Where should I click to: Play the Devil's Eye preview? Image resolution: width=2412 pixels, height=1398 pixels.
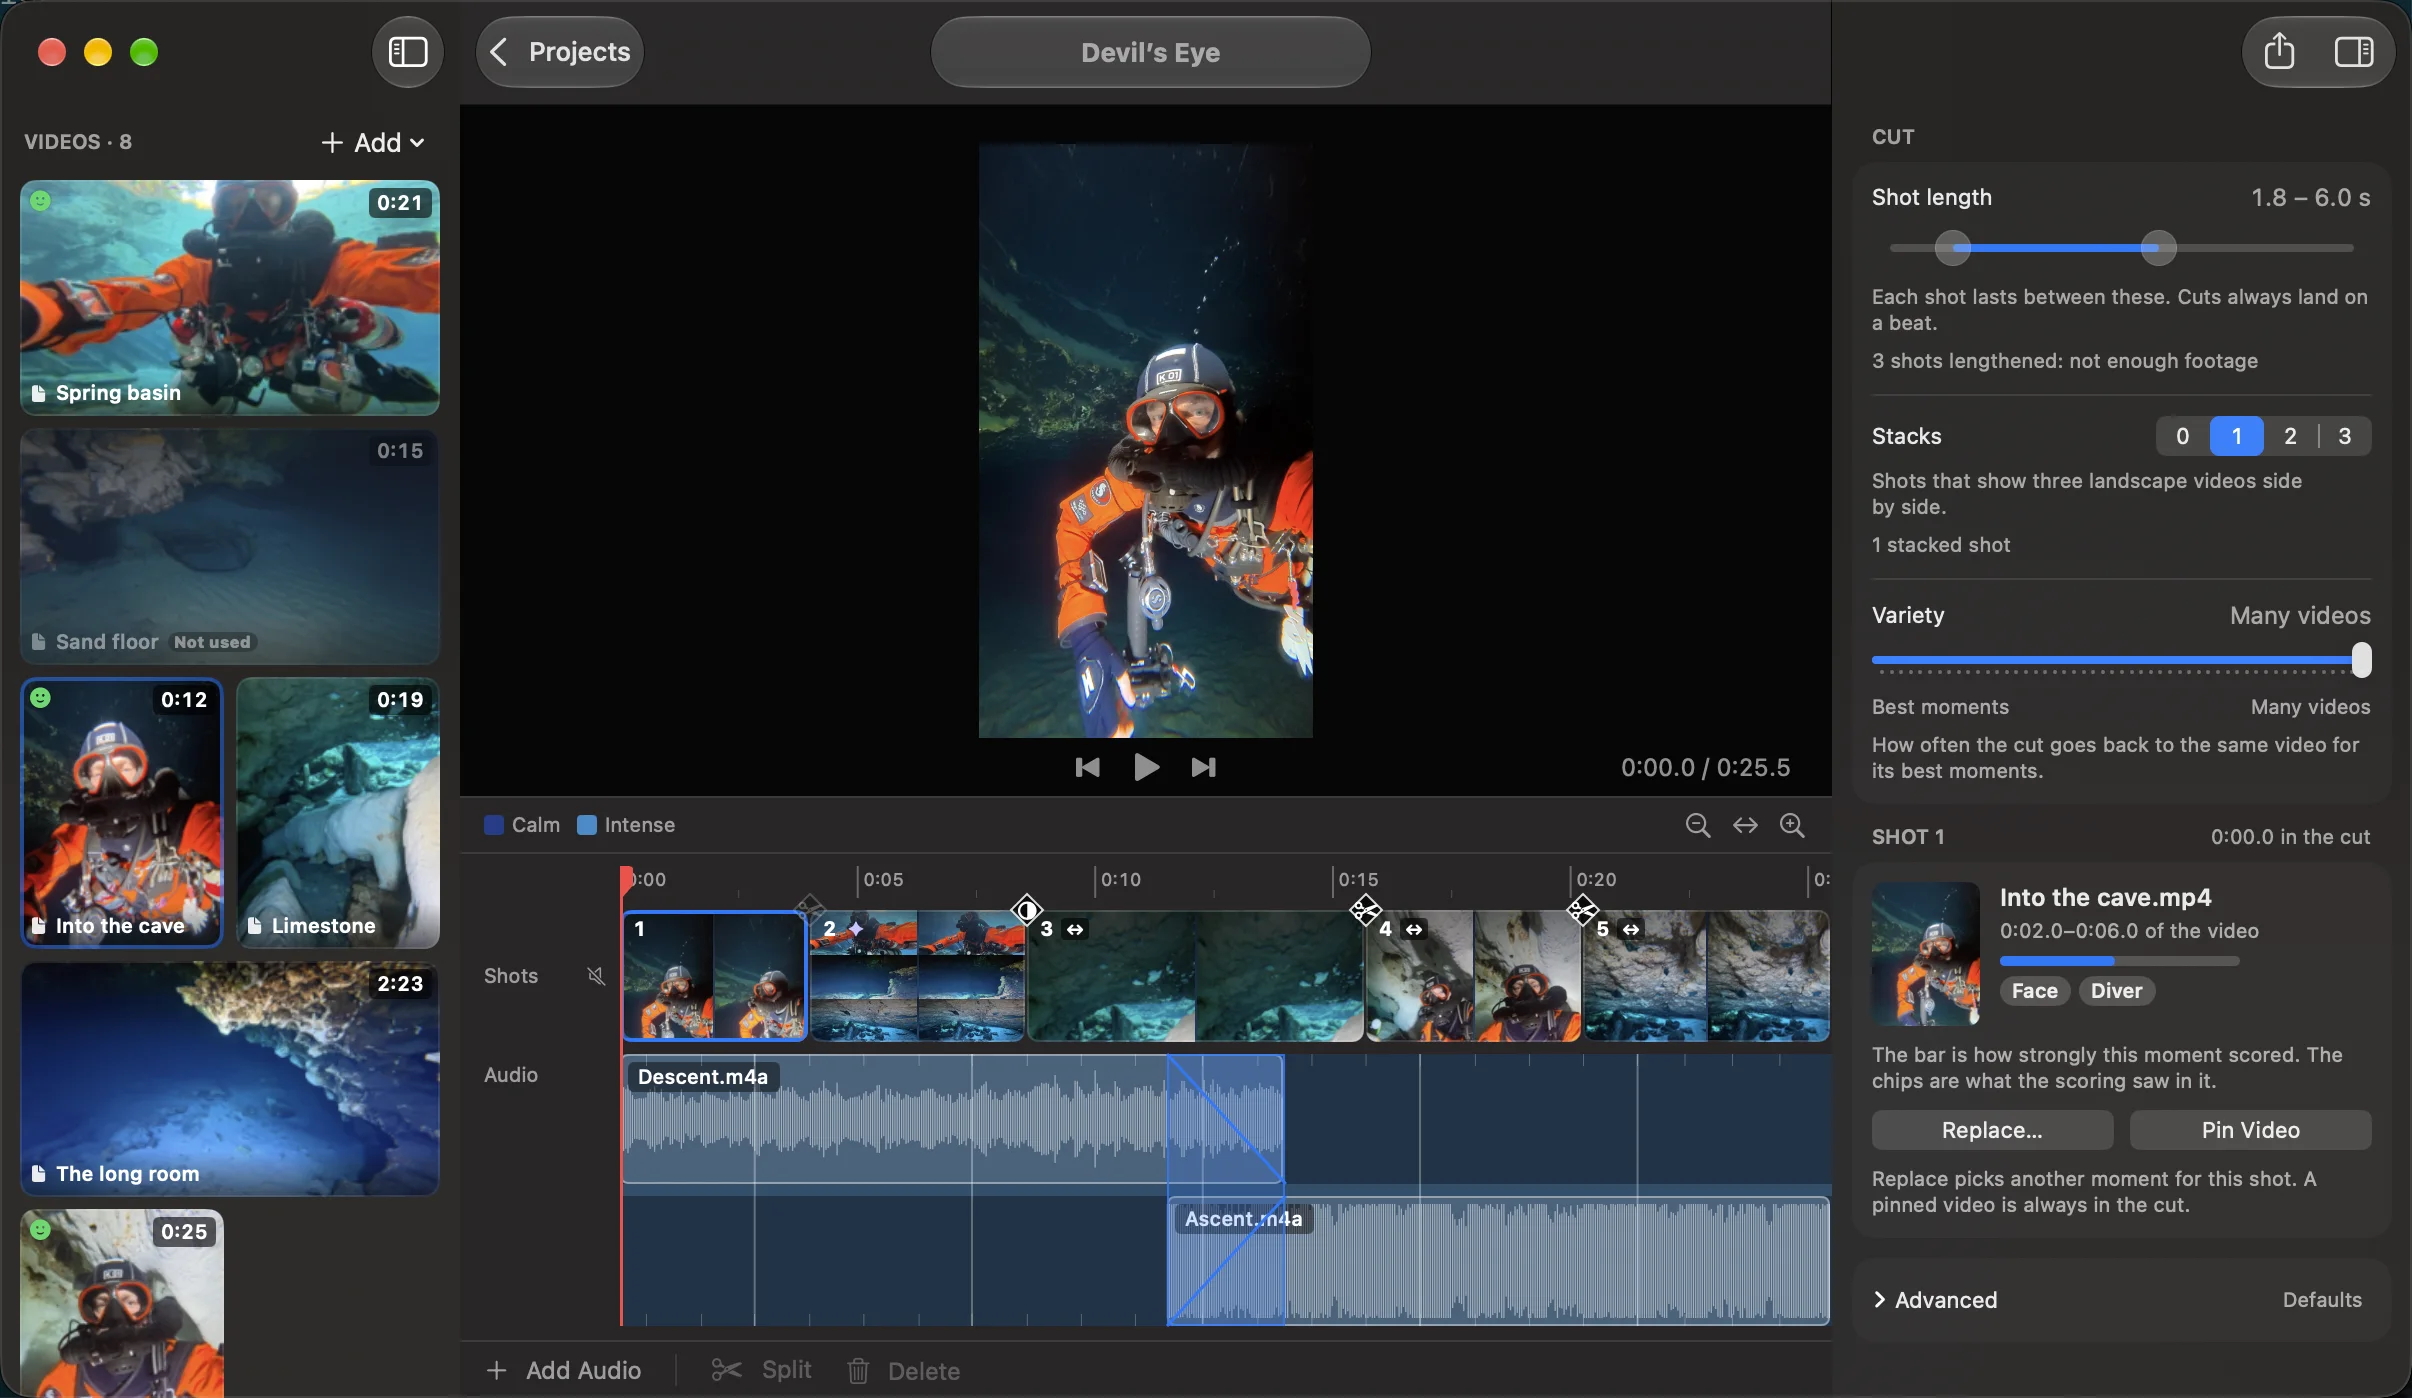pyautogui.click(x=1146, y=767)
